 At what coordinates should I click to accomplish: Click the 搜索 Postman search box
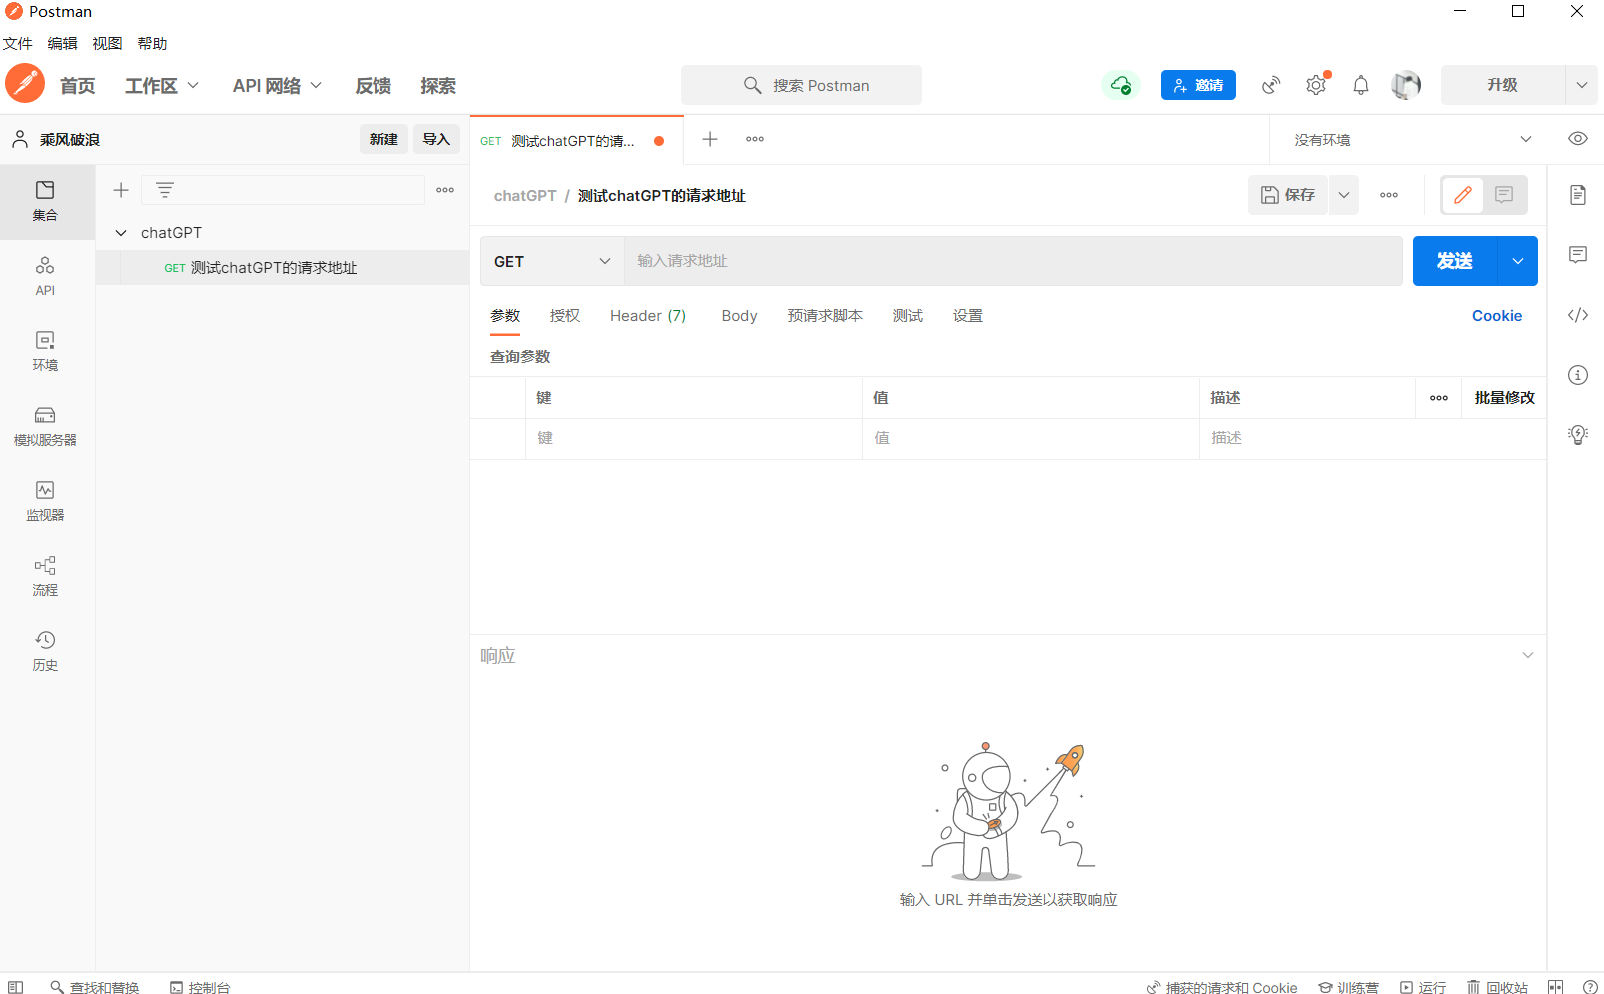click(x=801, y=85)
